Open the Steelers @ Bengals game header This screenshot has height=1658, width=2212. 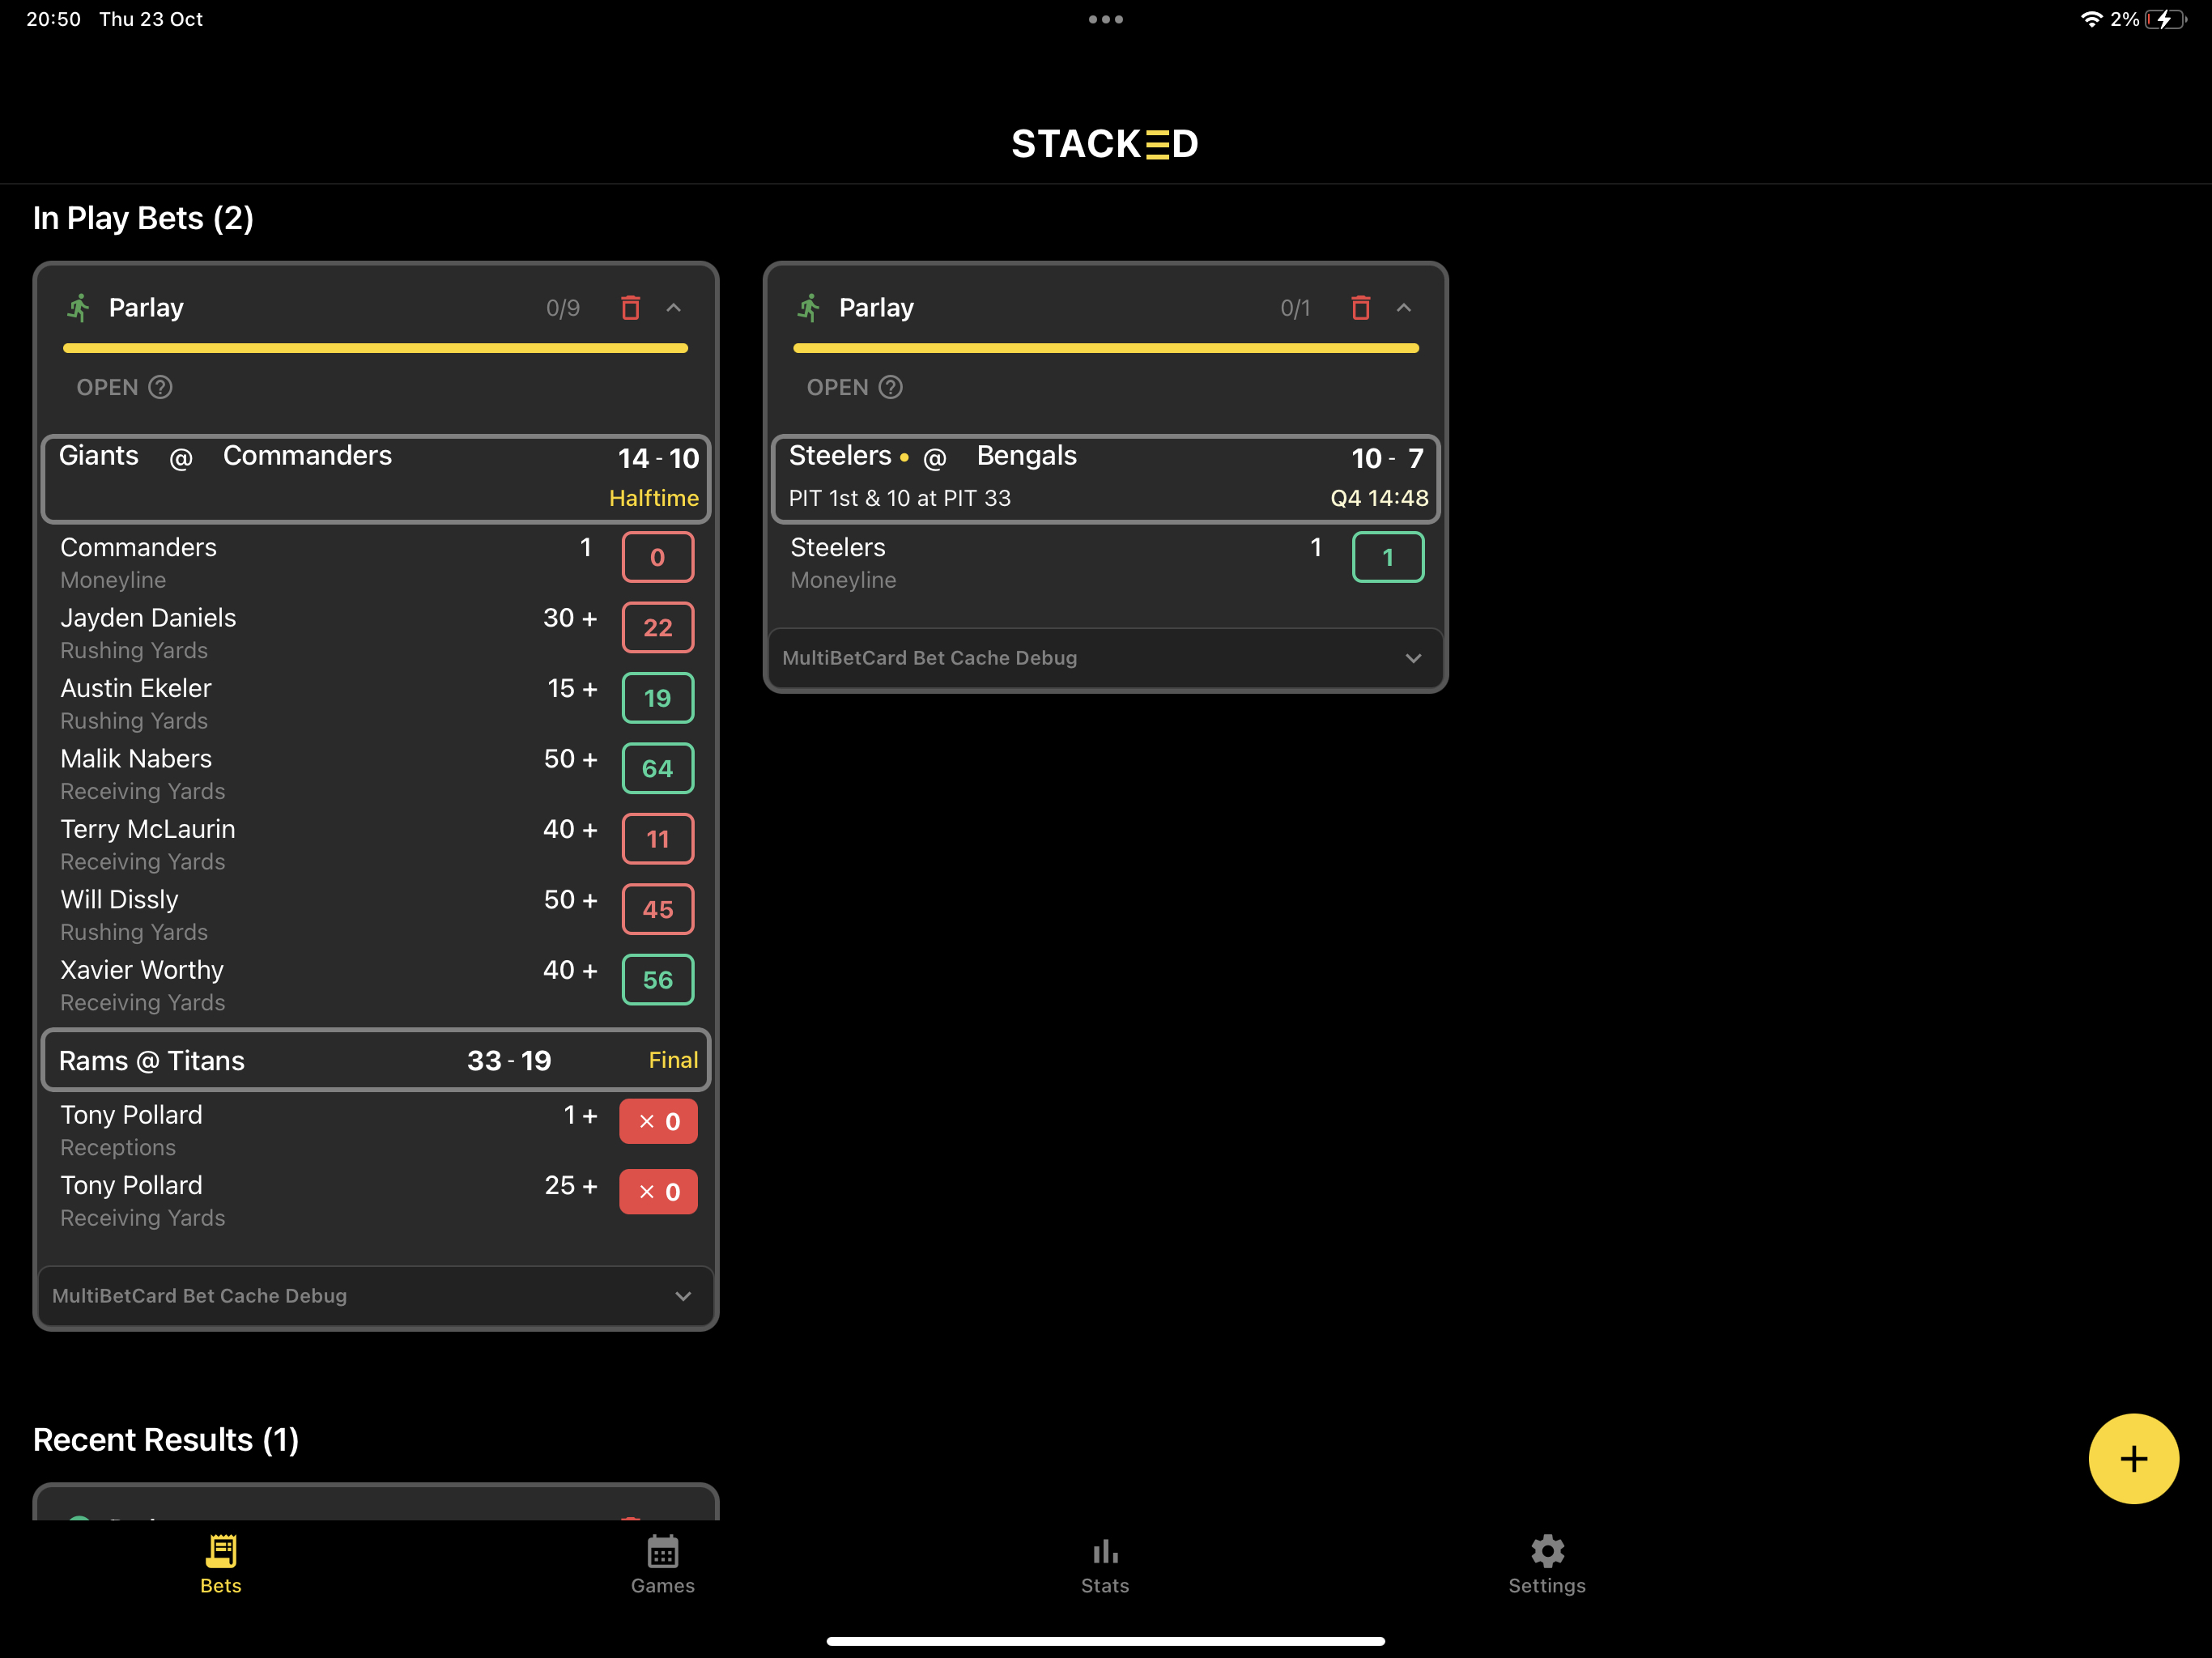(x=1106, y=478)
